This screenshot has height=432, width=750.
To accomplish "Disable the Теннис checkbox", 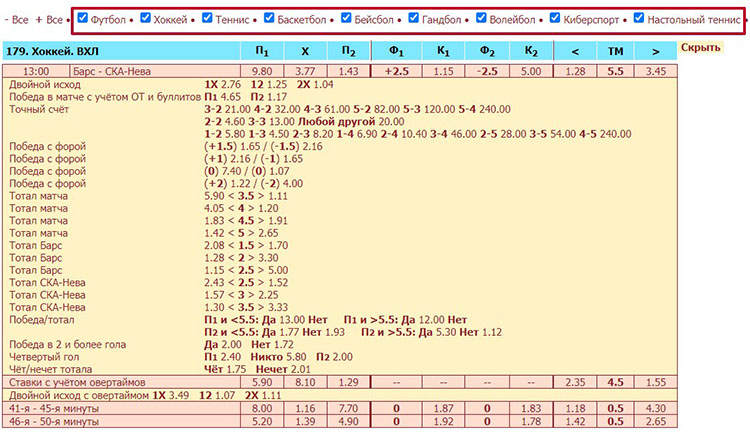I will [207, 18].
